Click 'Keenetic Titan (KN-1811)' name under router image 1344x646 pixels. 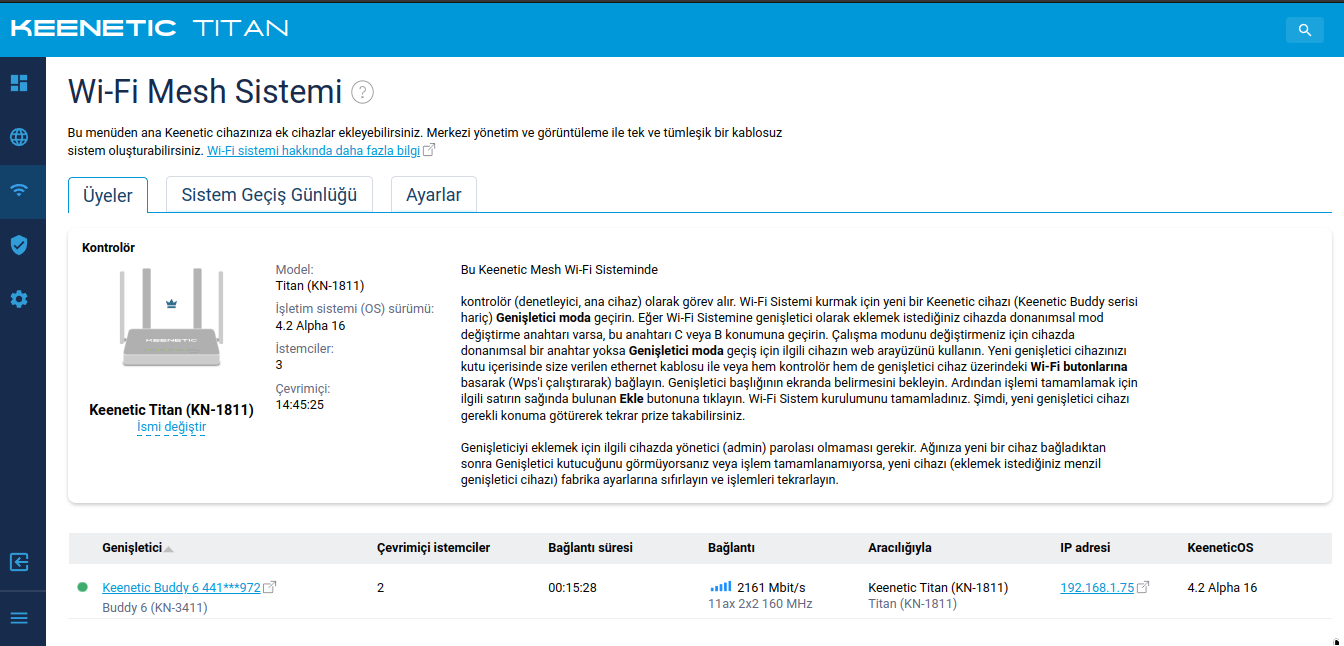point(171,410)
